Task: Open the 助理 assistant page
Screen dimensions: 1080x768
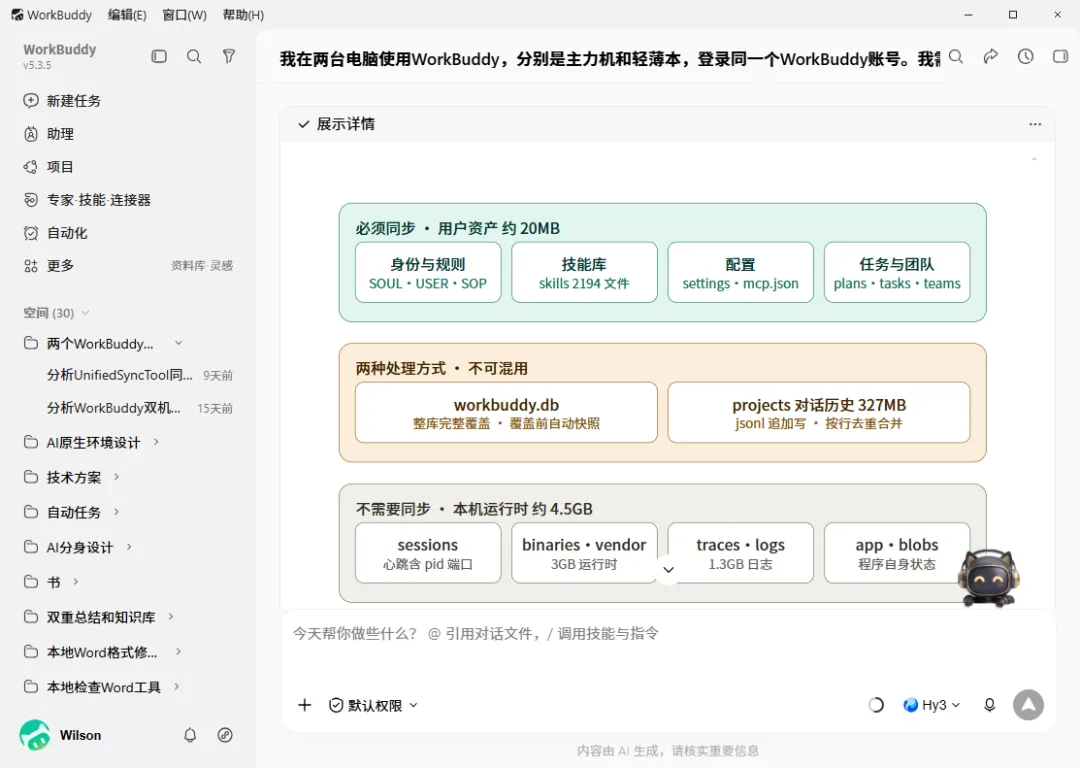Action: 48,134
